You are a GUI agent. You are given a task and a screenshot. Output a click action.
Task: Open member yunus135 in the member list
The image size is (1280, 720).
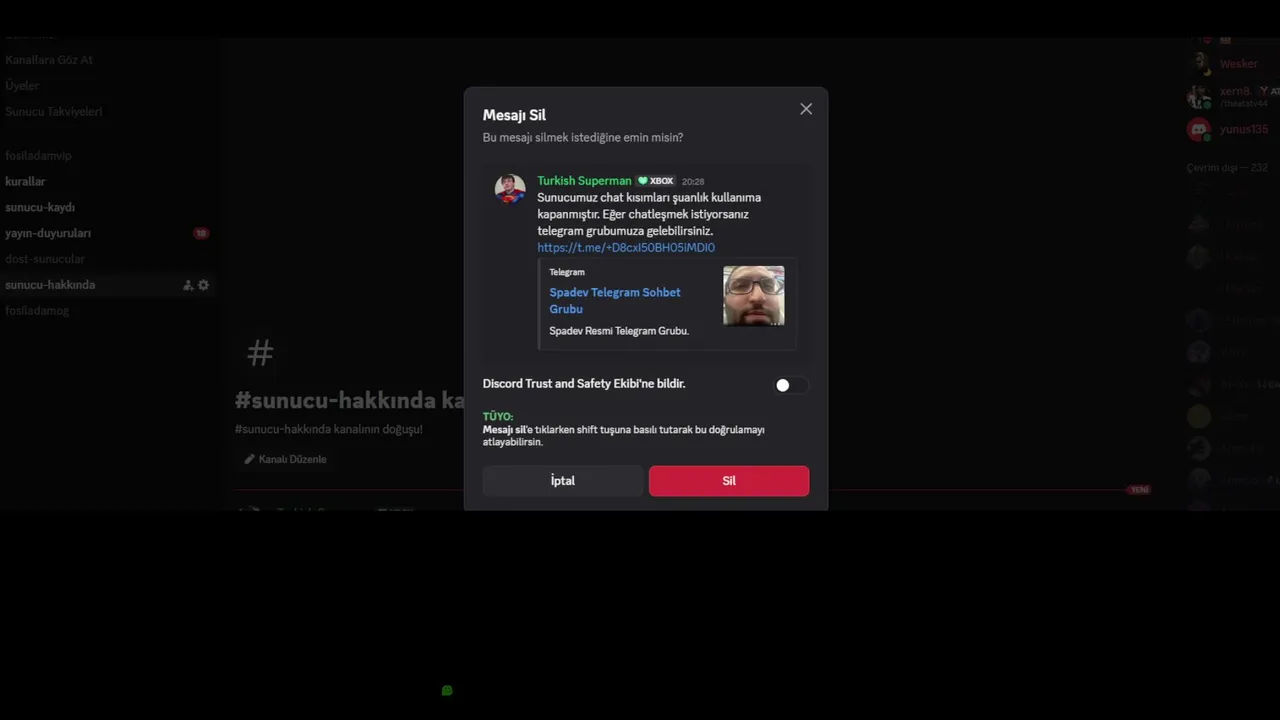click(x=1244, y=130)
